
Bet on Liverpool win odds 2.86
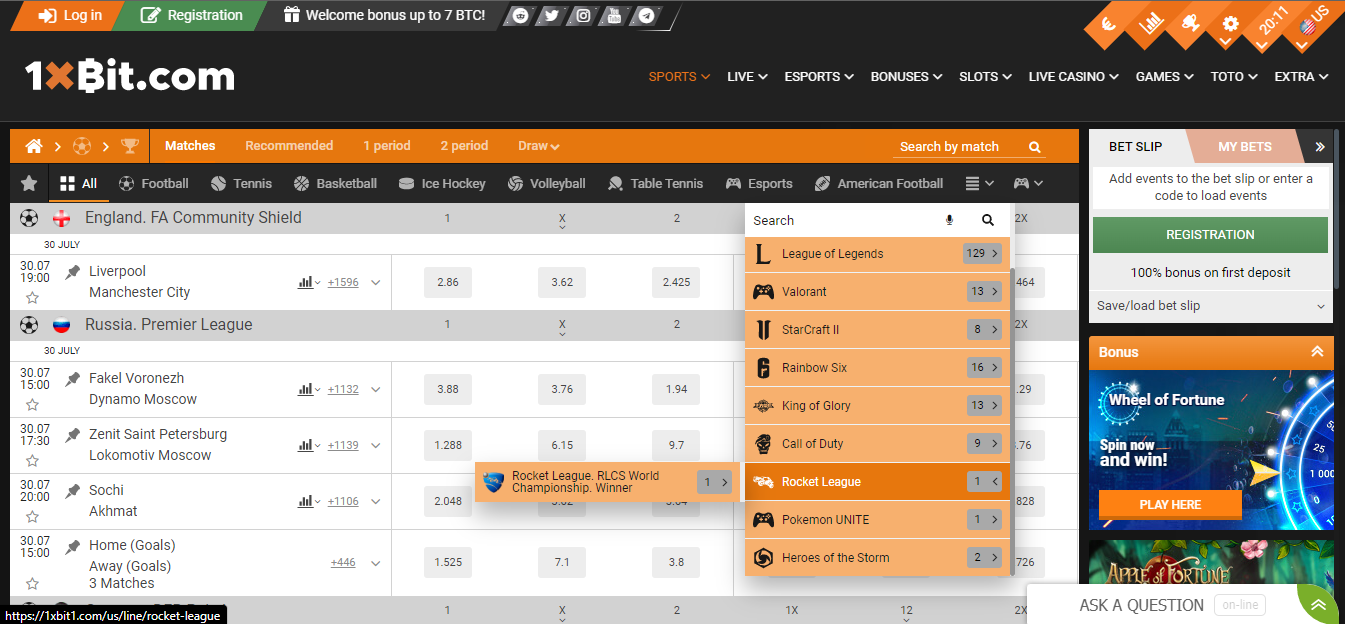448,282
